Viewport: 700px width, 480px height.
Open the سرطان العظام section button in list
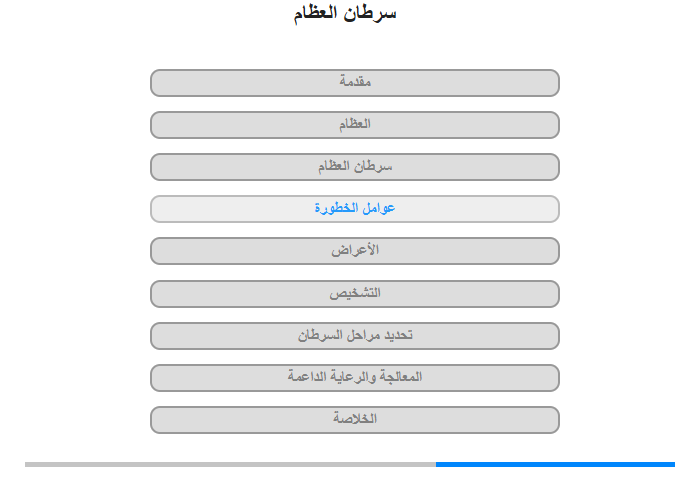pyautogui.click(x=355, y=167)
